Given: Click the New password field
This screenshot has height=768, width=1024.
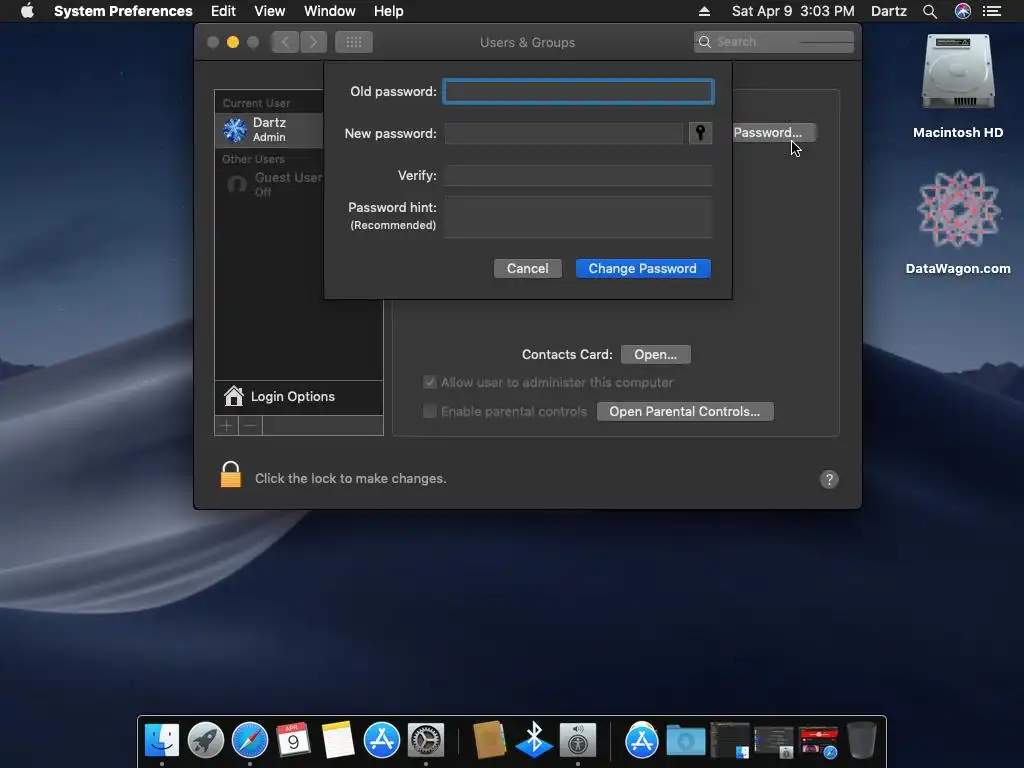Looking at the screenshot, I should 564,133.
